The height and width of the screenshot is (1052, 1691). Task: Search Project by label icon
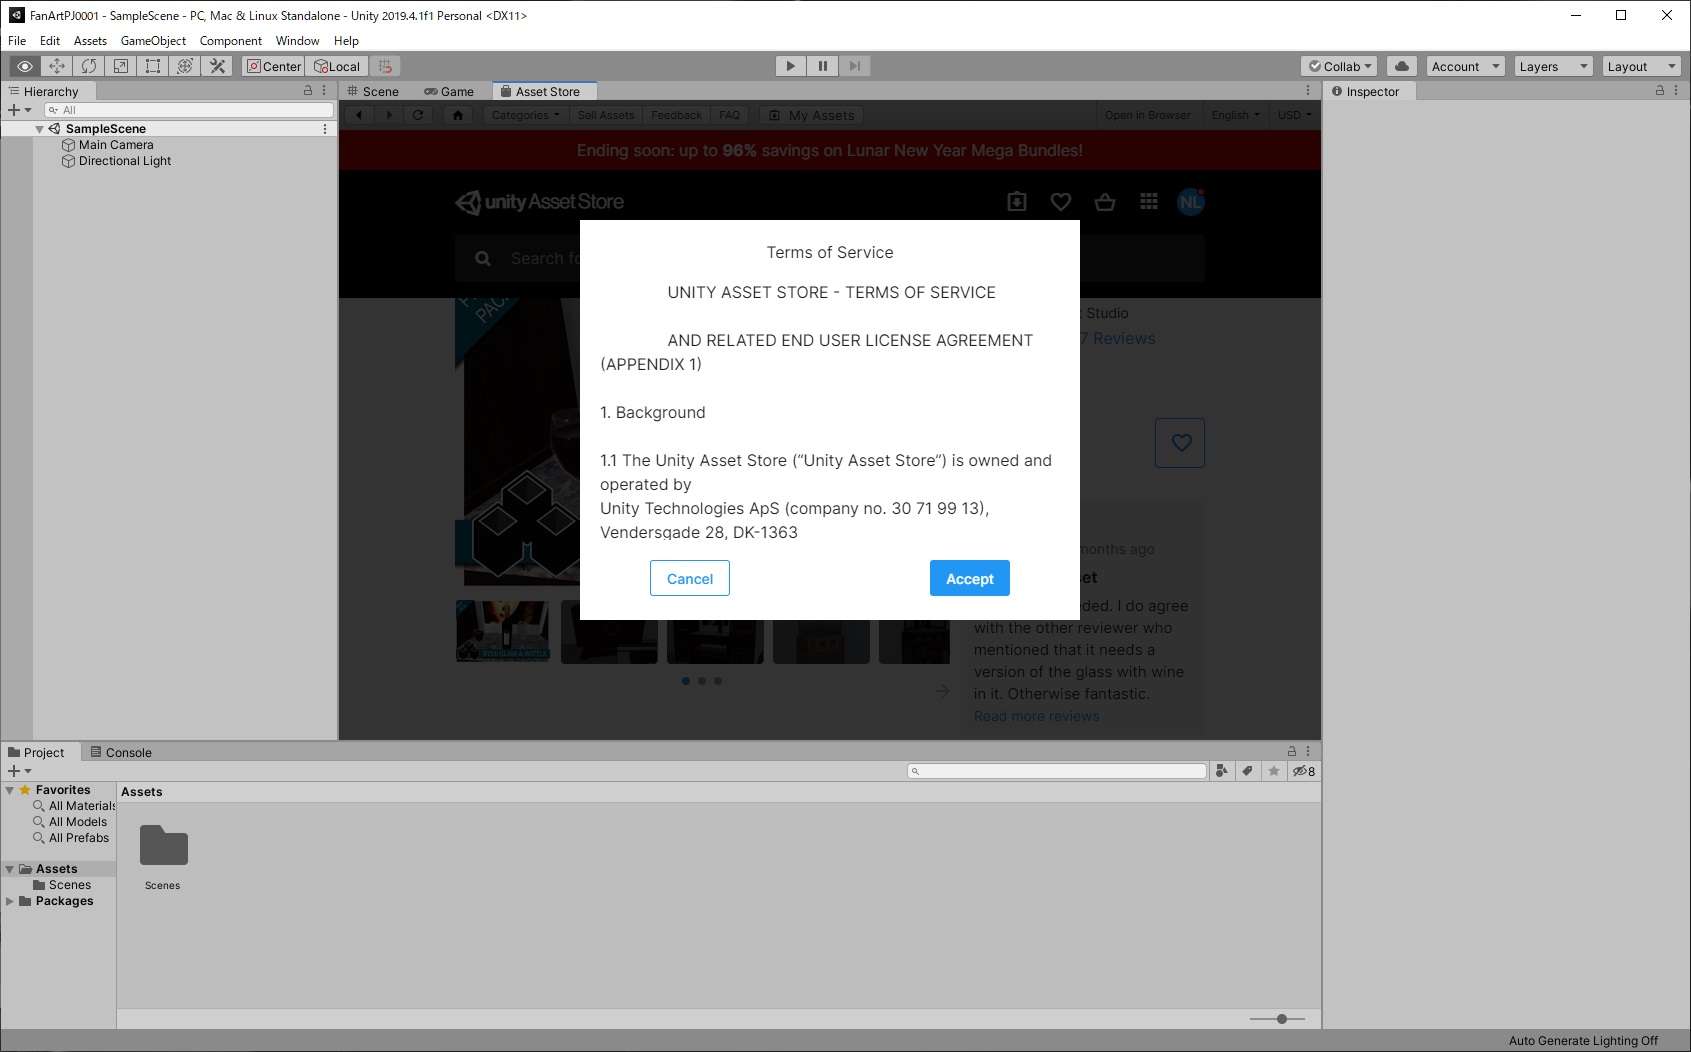coord(1247,771)
